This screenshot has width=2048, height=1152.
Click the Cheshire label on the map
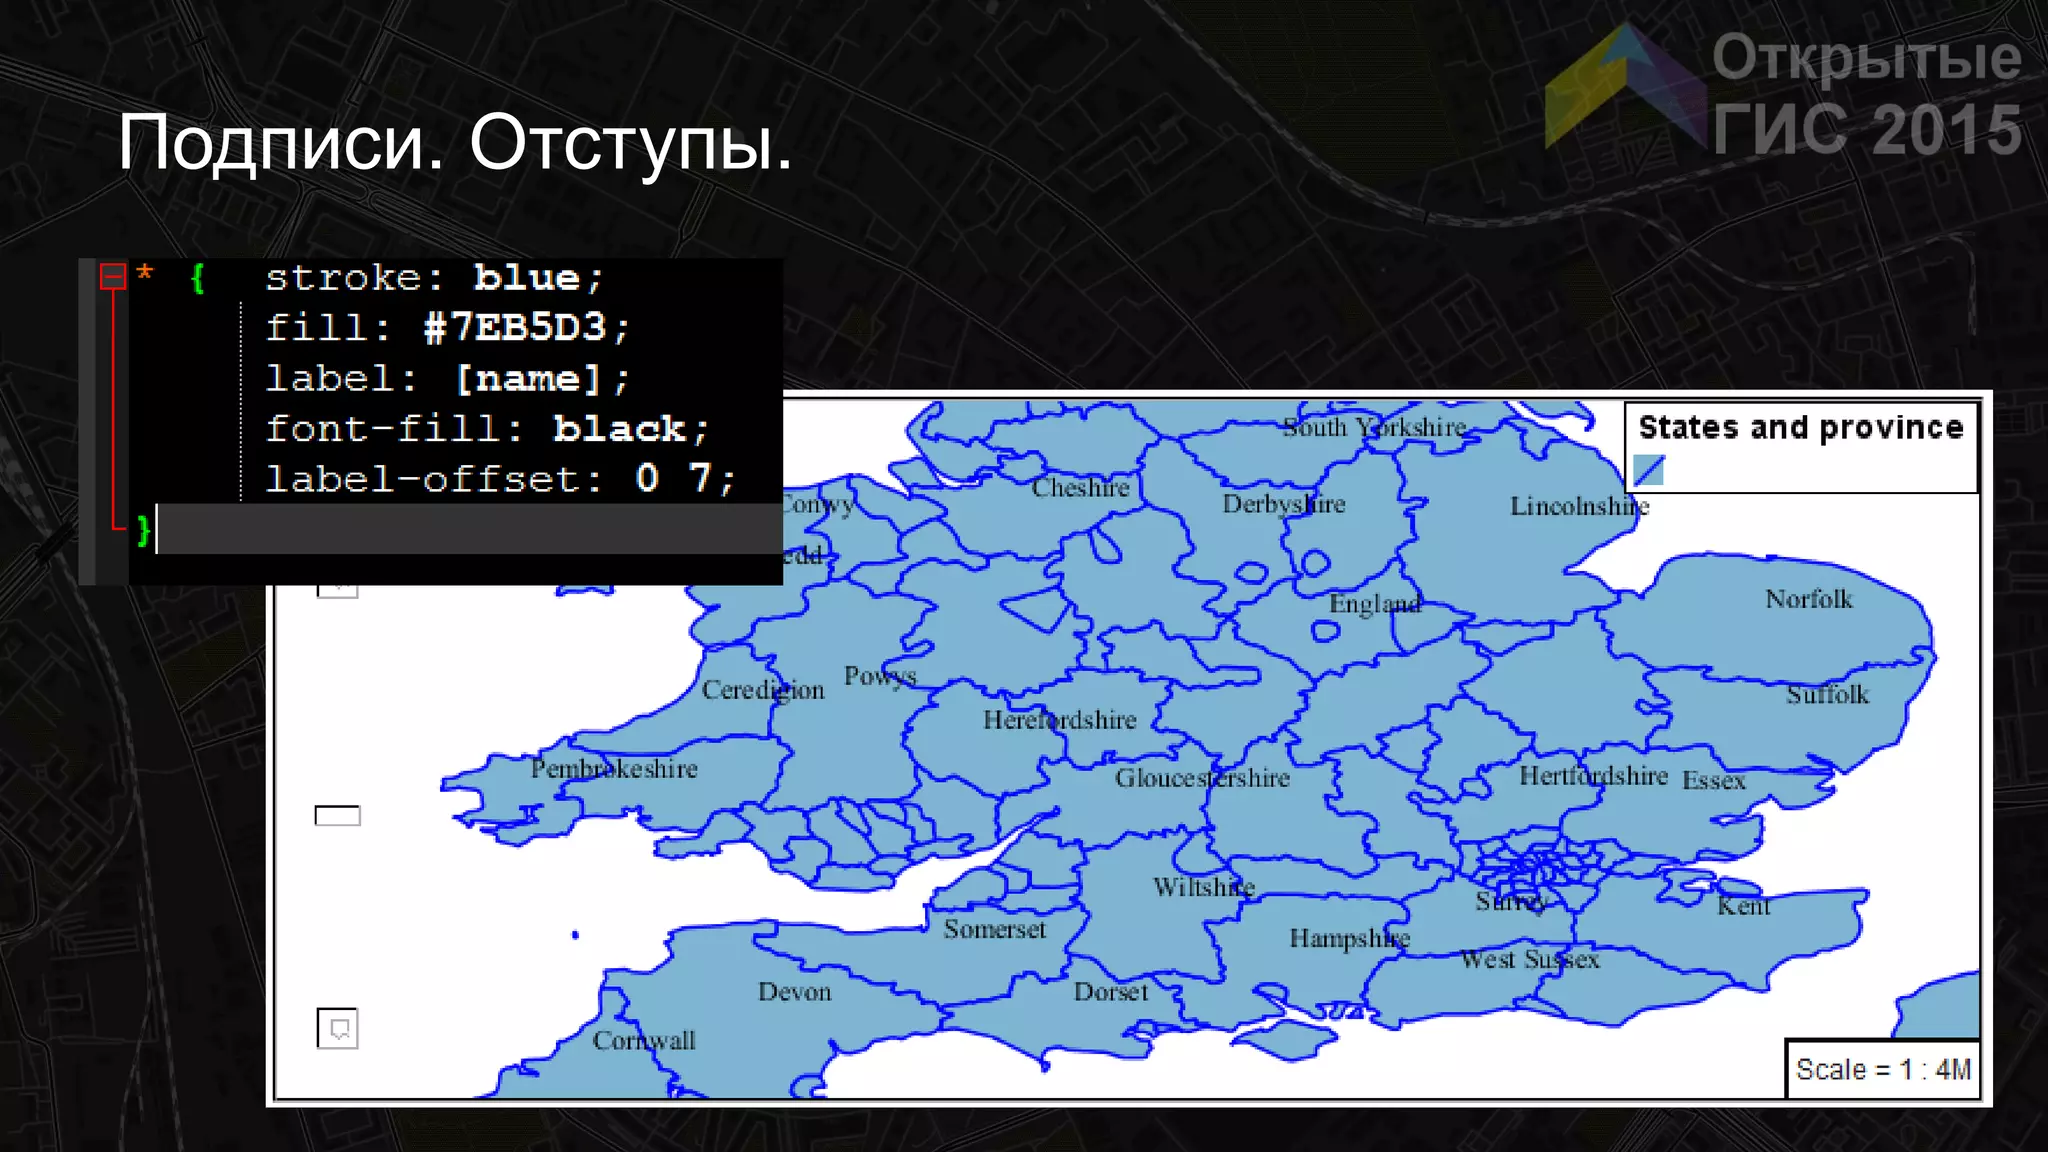click(1081, 488)
